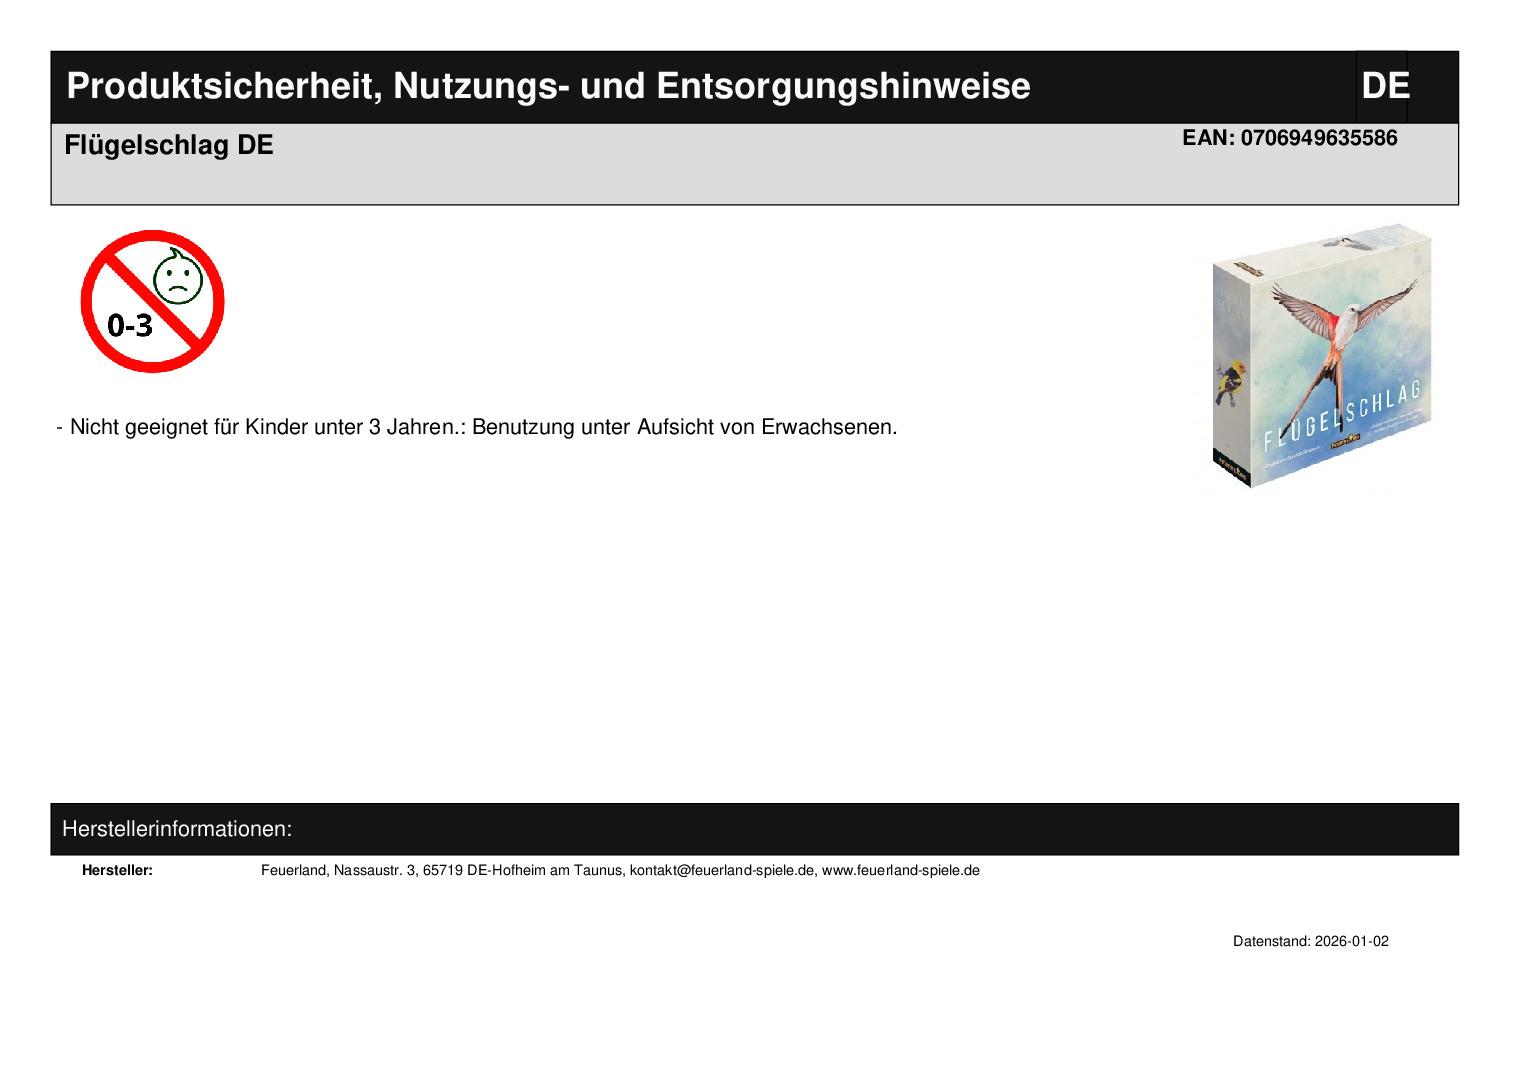This screenshot has height=1075, width=1520.
Task: Click the bold "Hersteller:" label
Action: [x=117, y=871]
